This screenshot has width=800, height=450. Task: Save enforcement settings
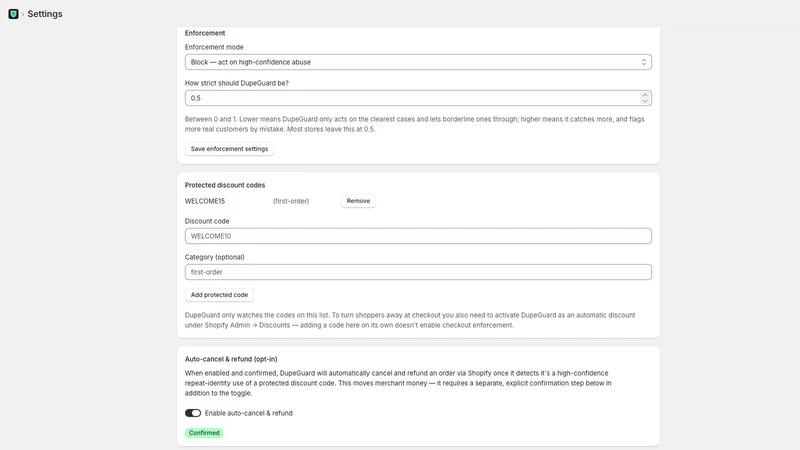[229, 149]
